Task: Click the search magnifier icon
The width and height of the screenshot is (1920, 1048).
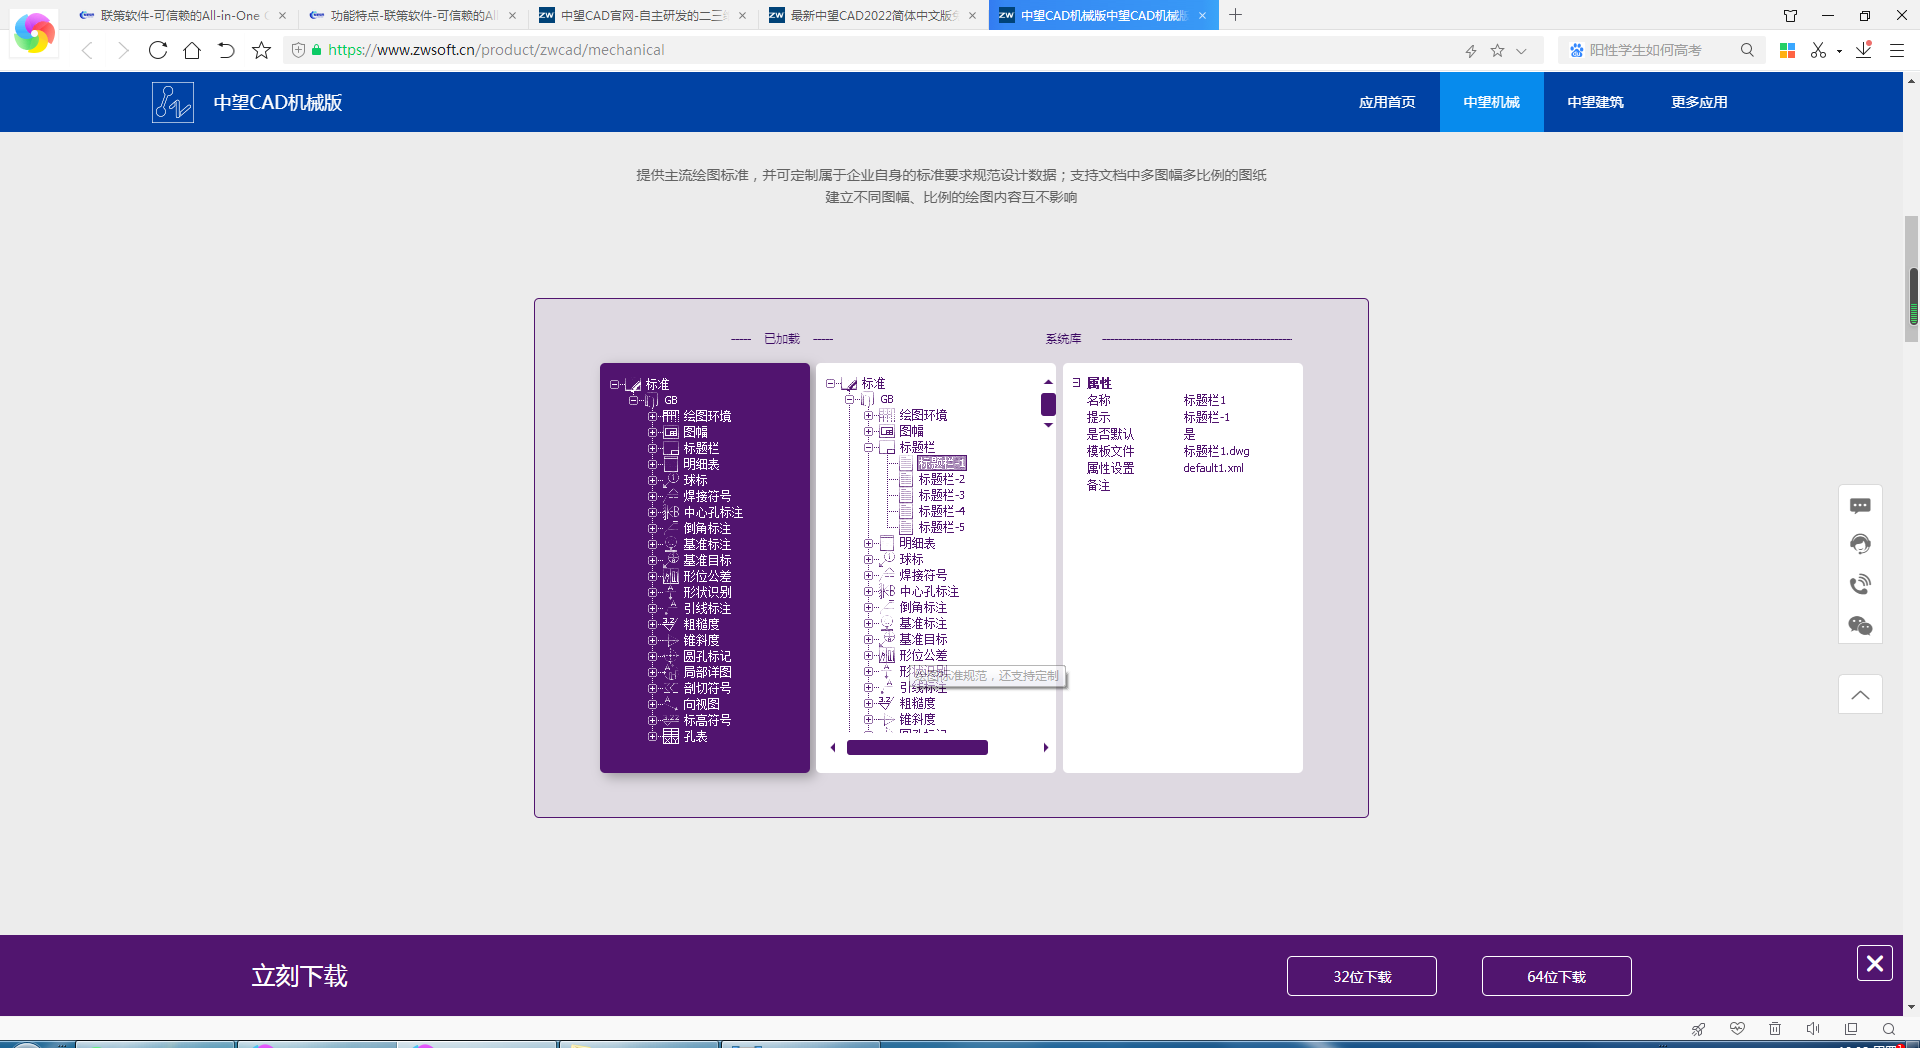Action: tap(1747, 50)
